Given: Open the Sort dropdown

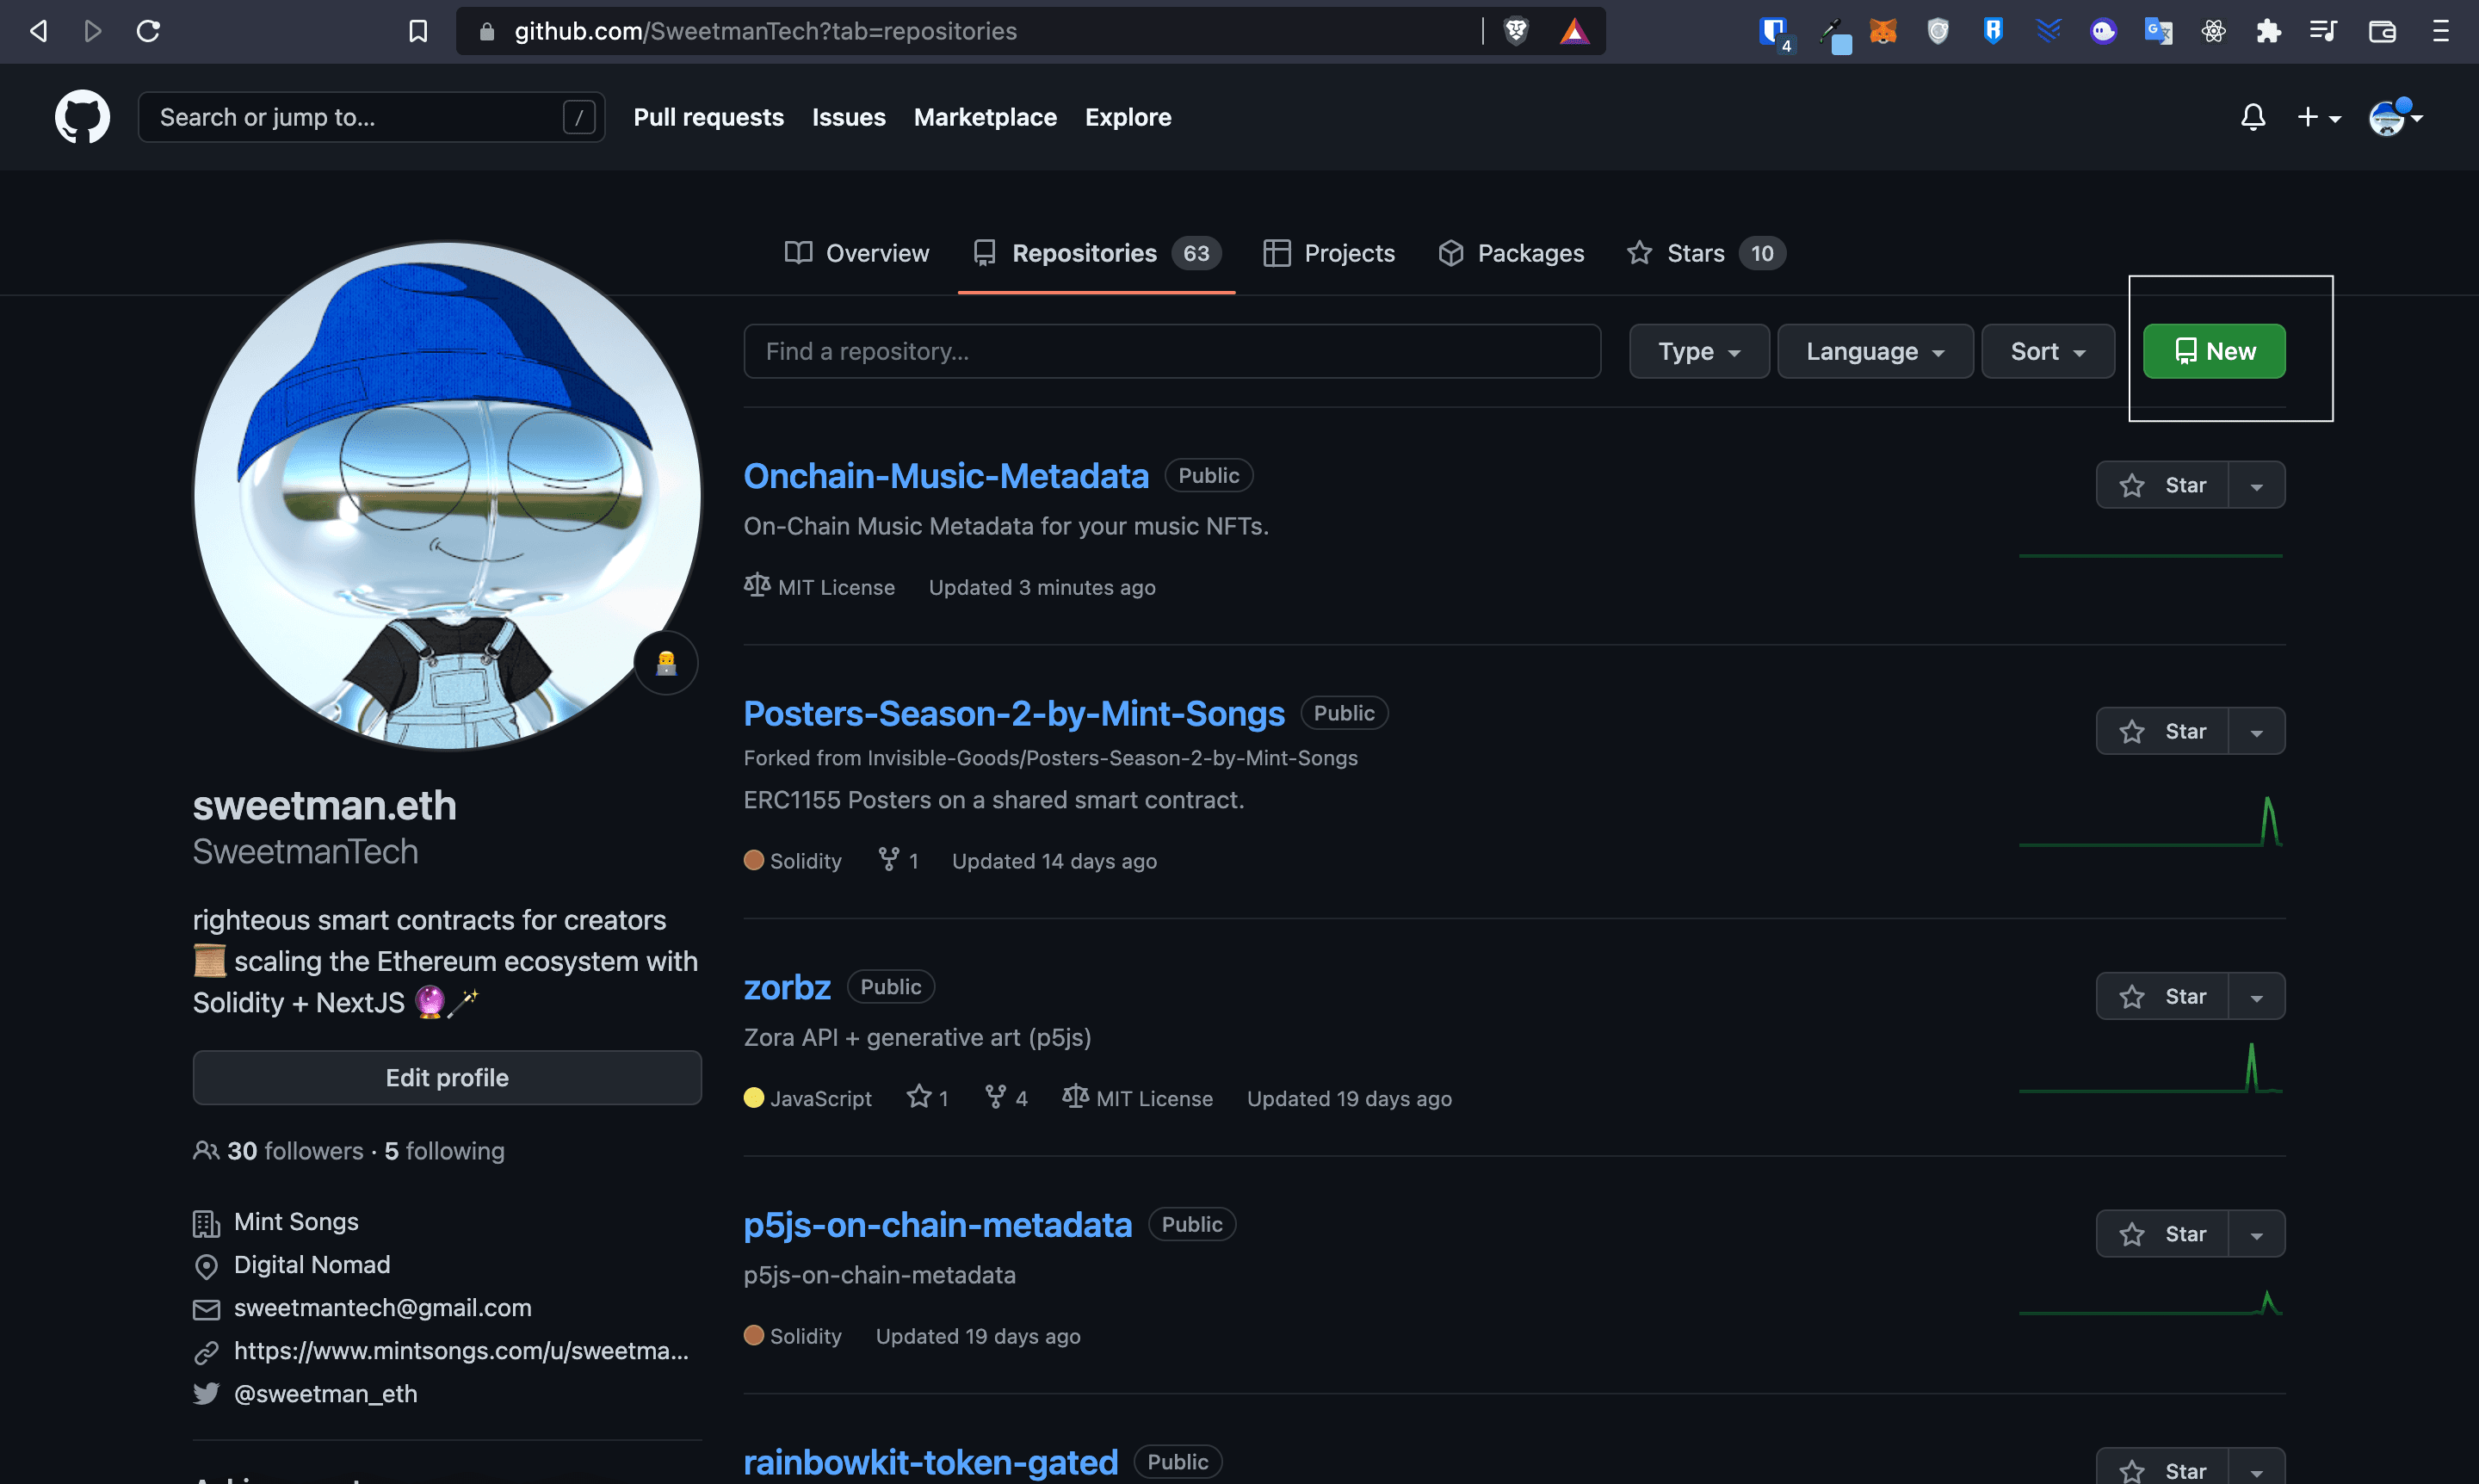Looking at the screenshot, I should (x=2048, y=351).
